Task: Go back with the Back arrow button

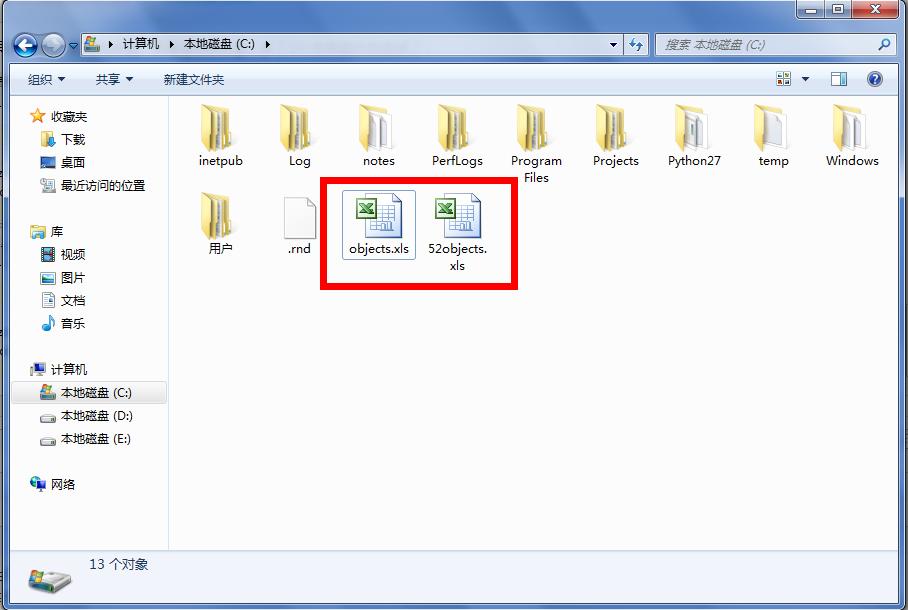Action: [x=25, y=45]
